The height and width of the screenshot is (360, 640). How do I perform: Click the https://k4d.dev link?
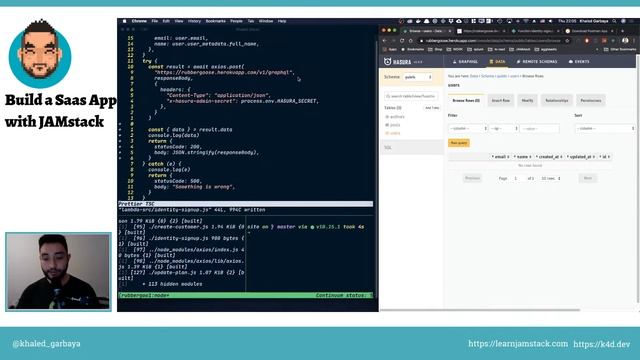click(602, 344)
